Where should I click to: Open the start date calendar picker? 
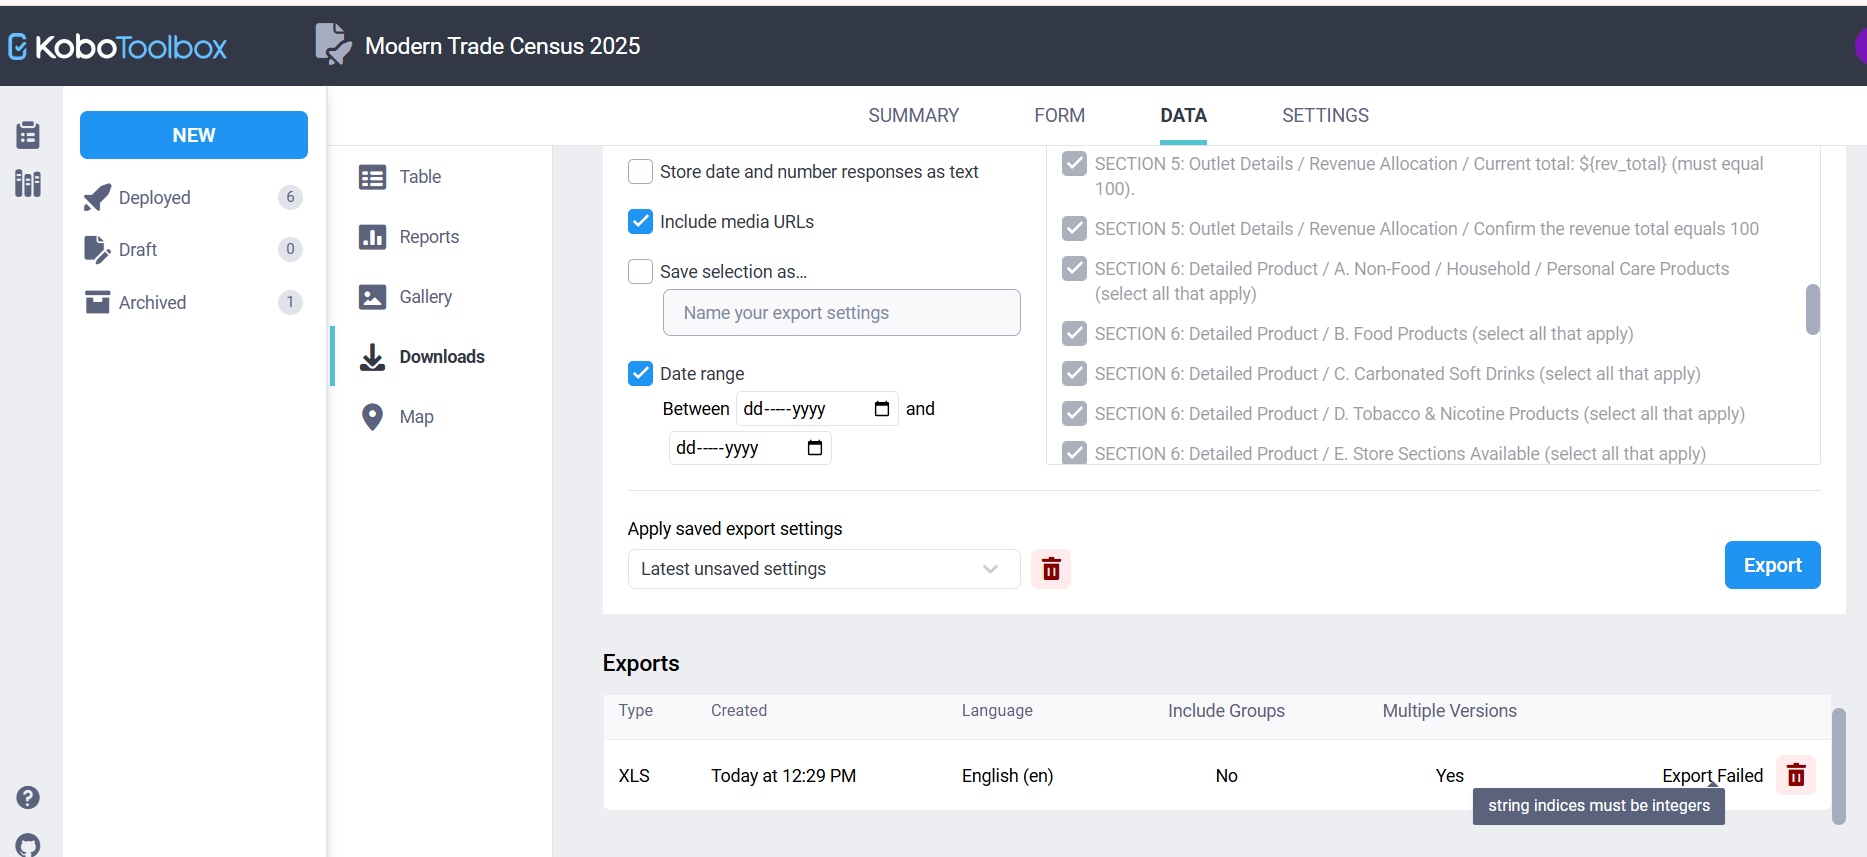[881, 409]
